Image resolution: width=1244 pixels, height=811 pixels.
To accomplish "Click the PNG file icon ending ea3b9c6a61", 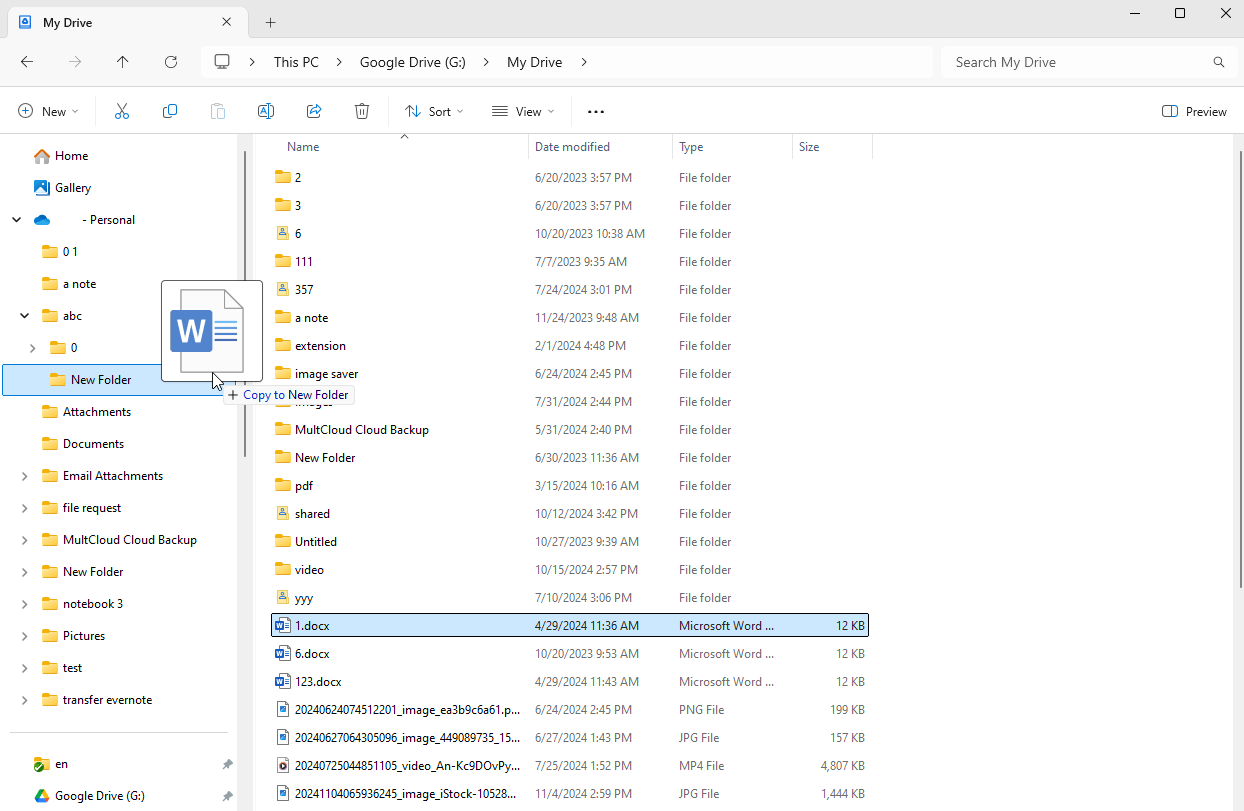I will point(283,710).
